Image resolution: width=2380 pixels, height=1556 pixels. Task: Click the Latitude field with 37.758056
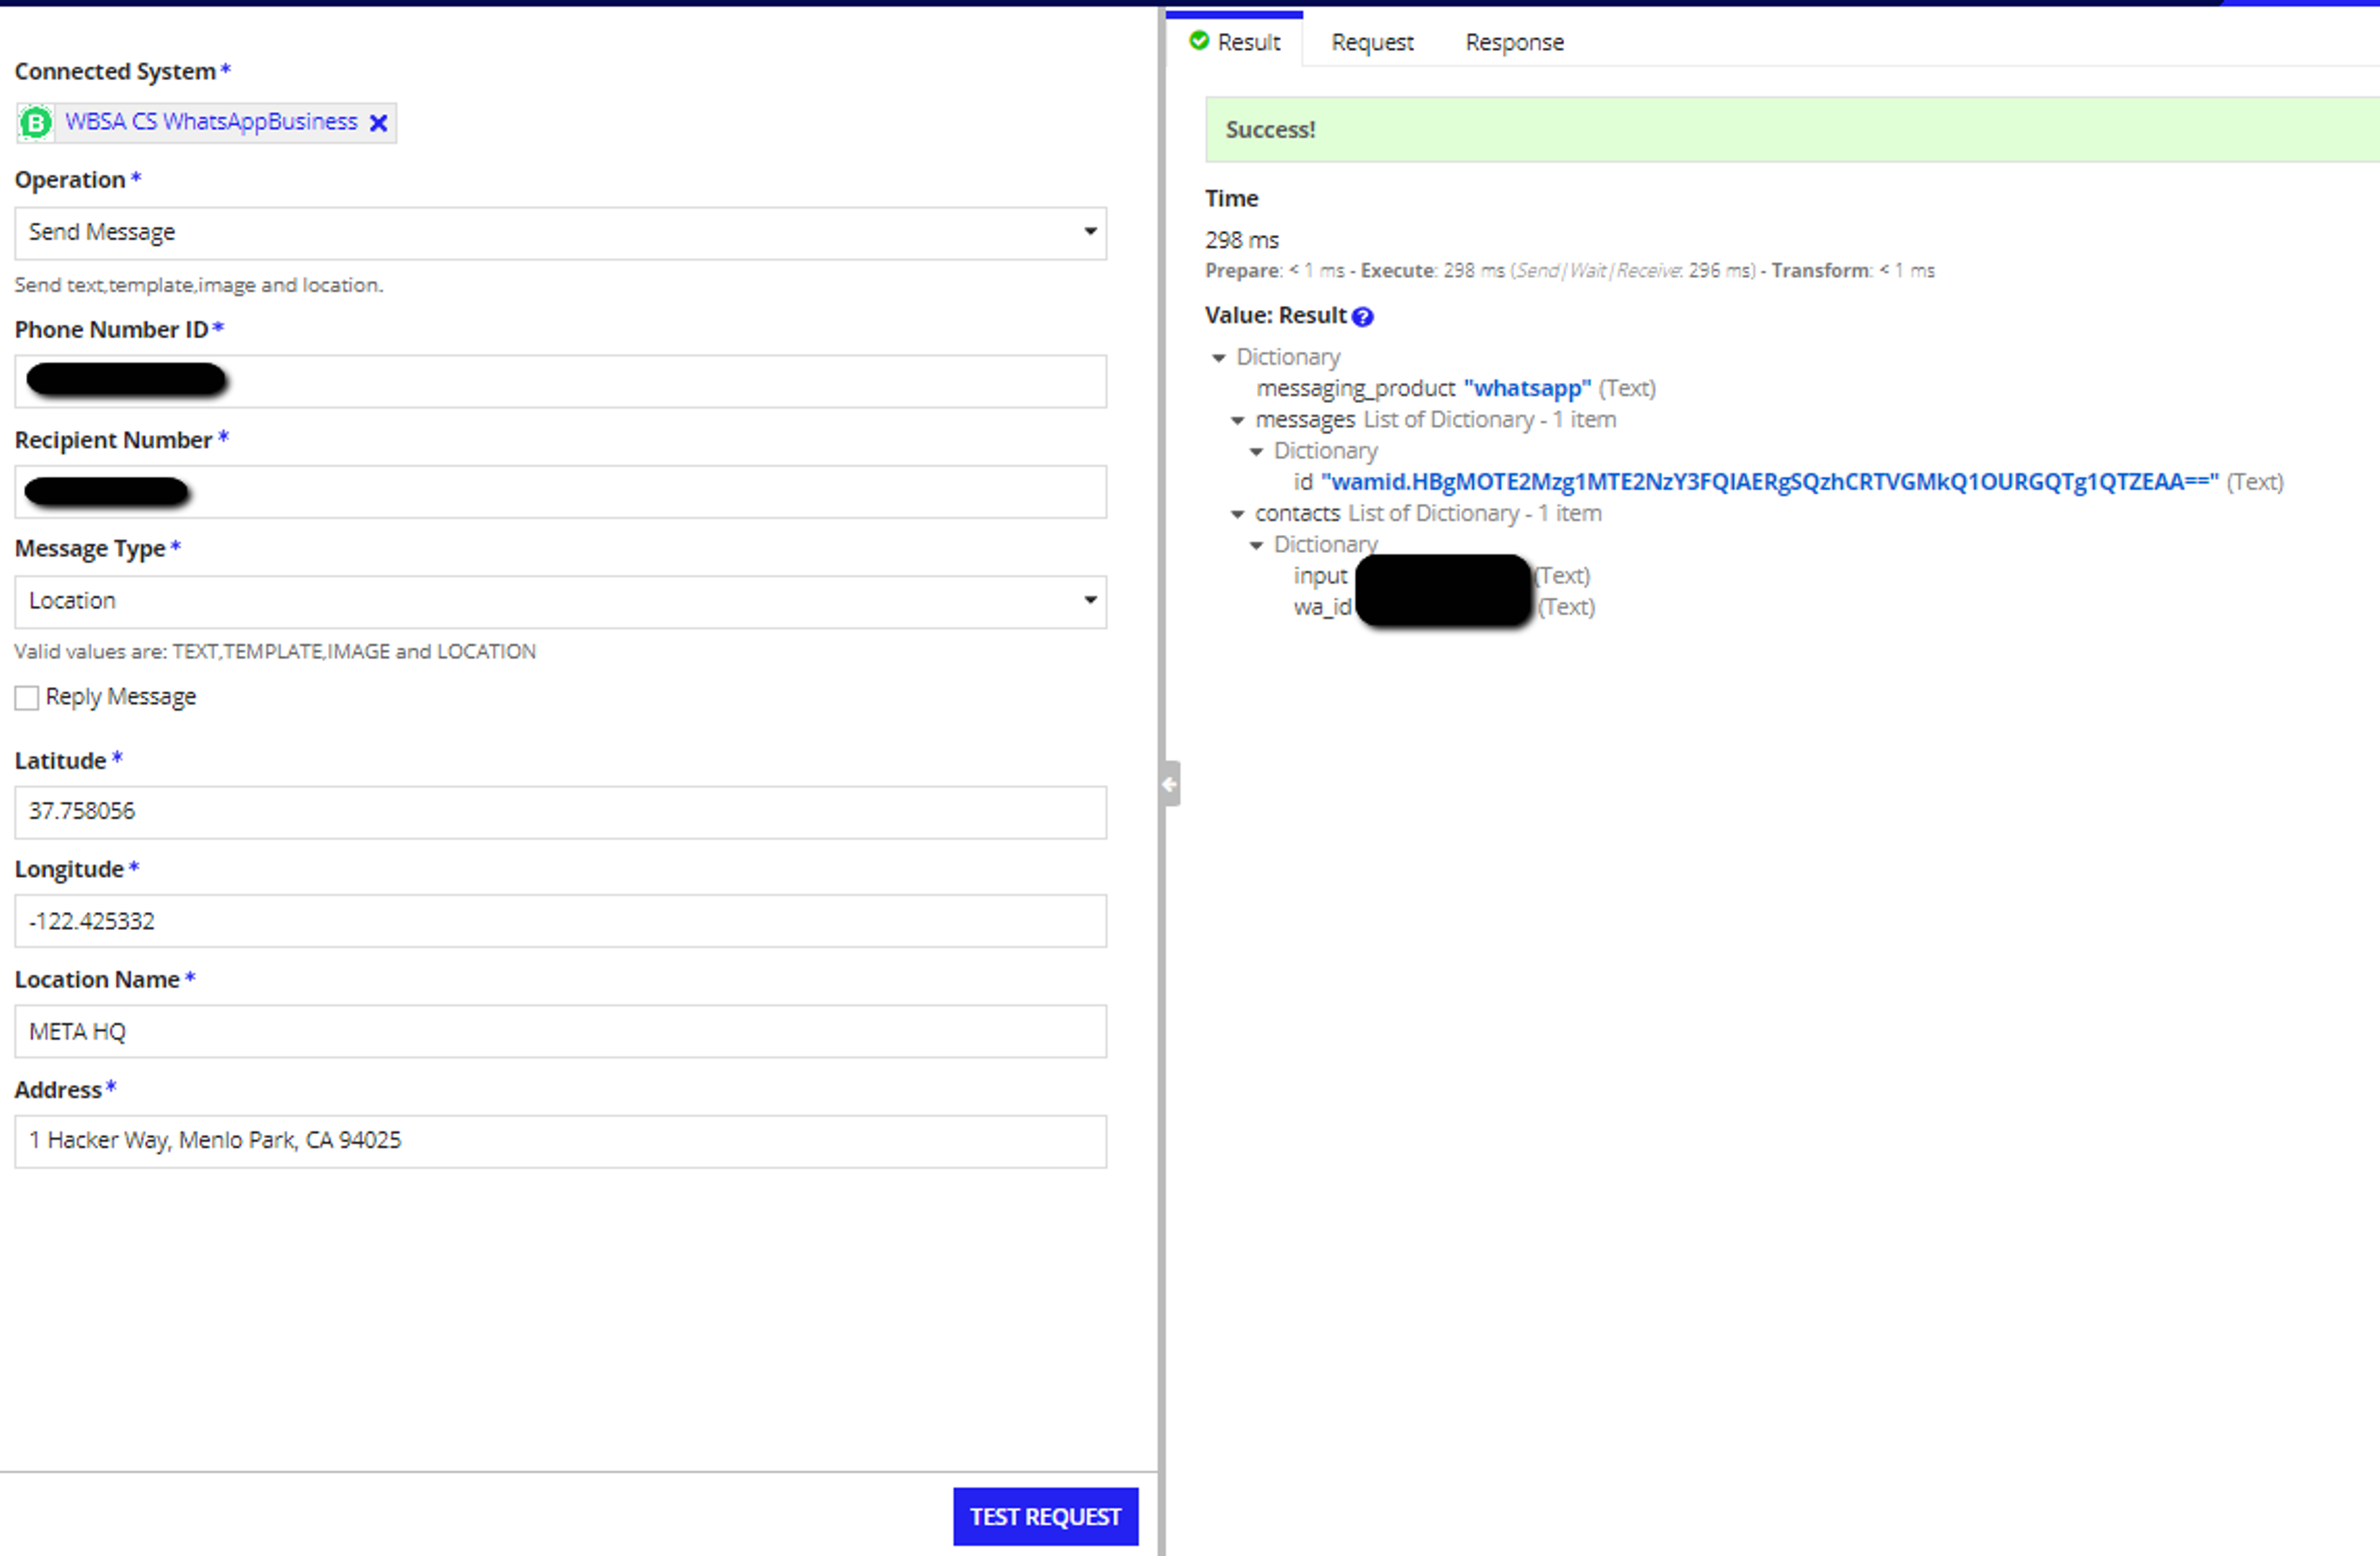(x=560, y=812)
